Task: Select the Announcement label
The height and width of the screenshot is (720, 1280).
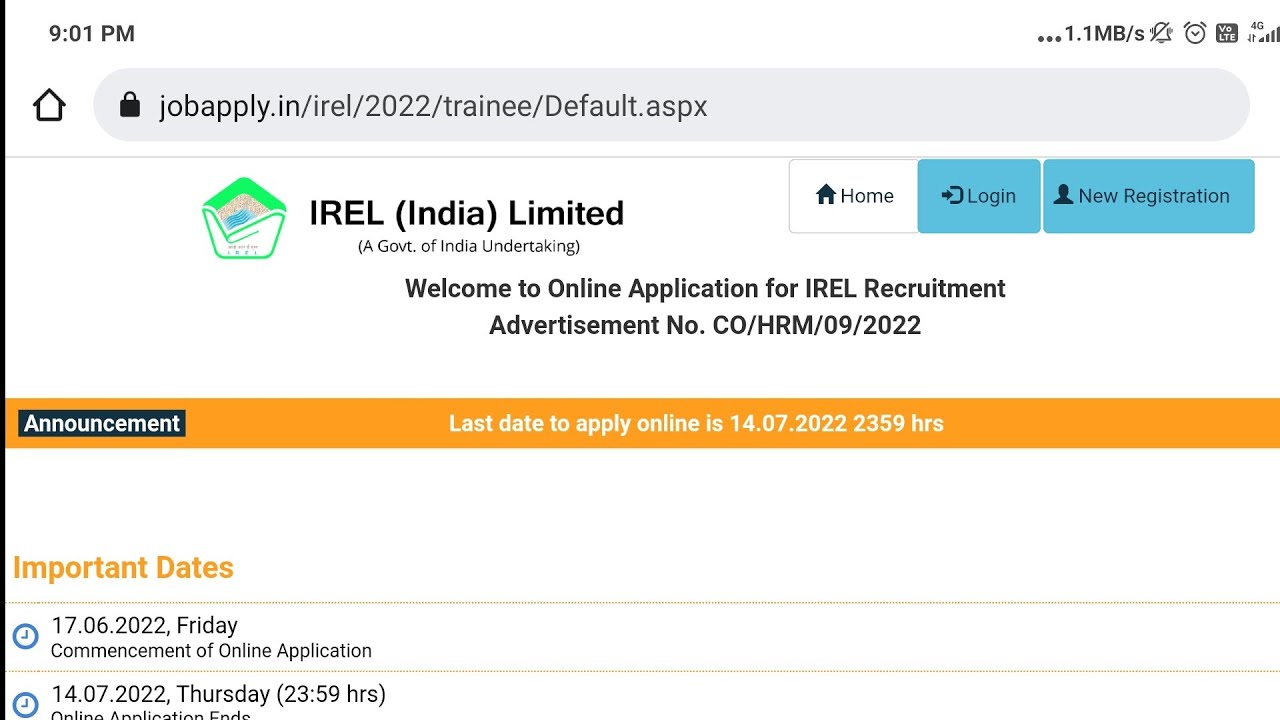Action: [102, 423]
